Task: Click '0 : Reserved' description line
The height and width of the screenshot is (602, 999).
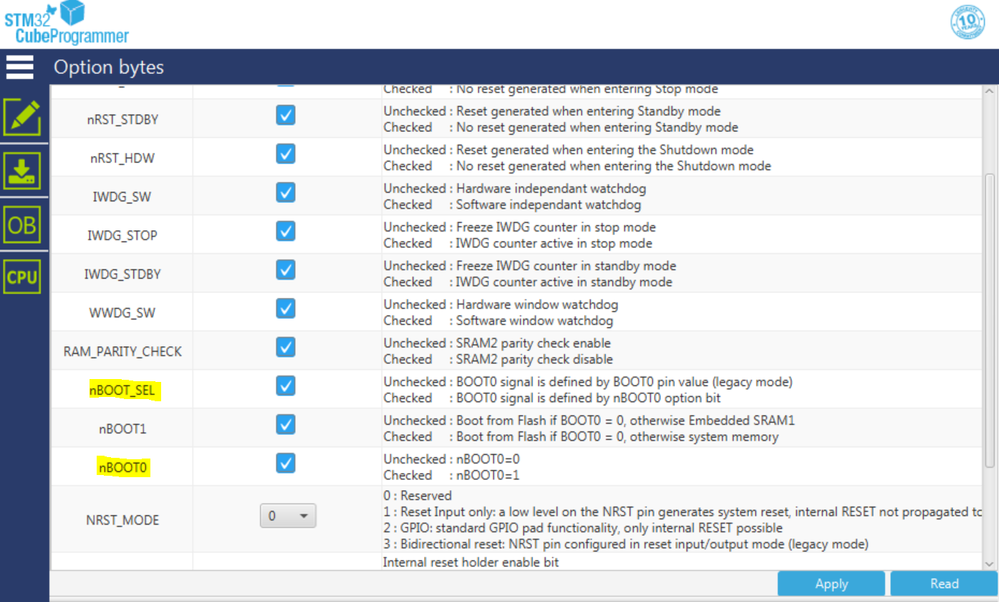Action: coord(417,496)
